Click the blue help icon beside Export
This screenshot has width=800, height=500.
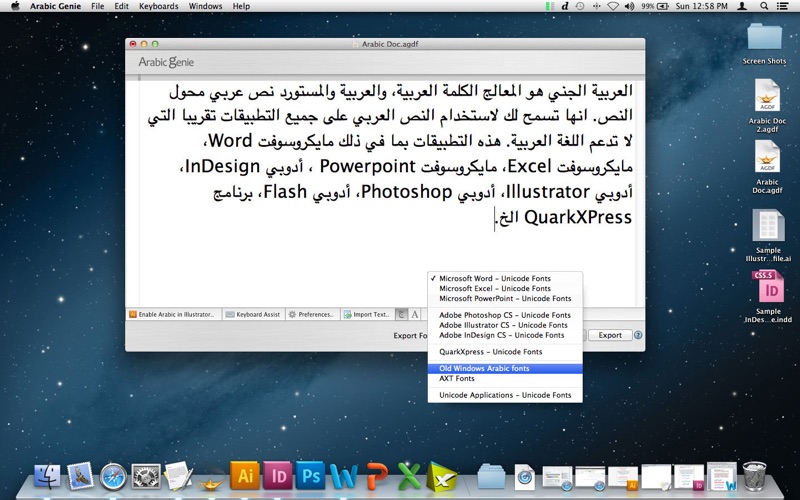pos(637,336)
